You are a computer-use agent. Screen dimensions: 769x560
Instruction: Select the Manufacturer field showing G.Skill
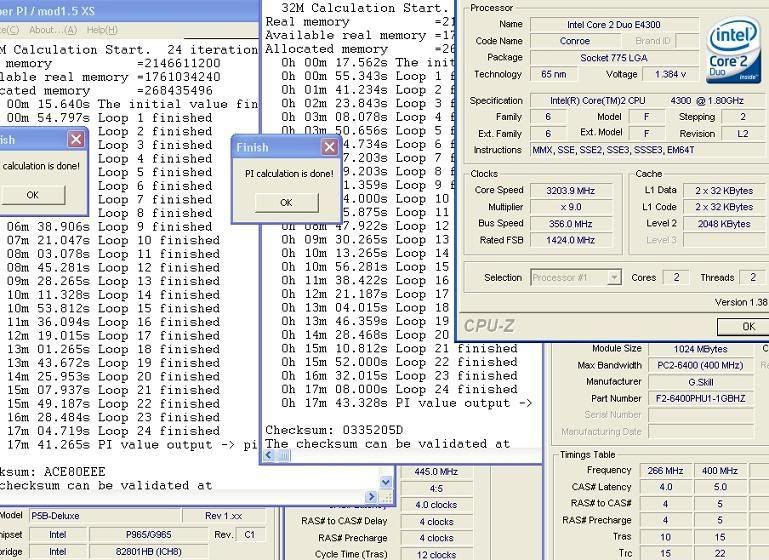[x=699, y=381]
